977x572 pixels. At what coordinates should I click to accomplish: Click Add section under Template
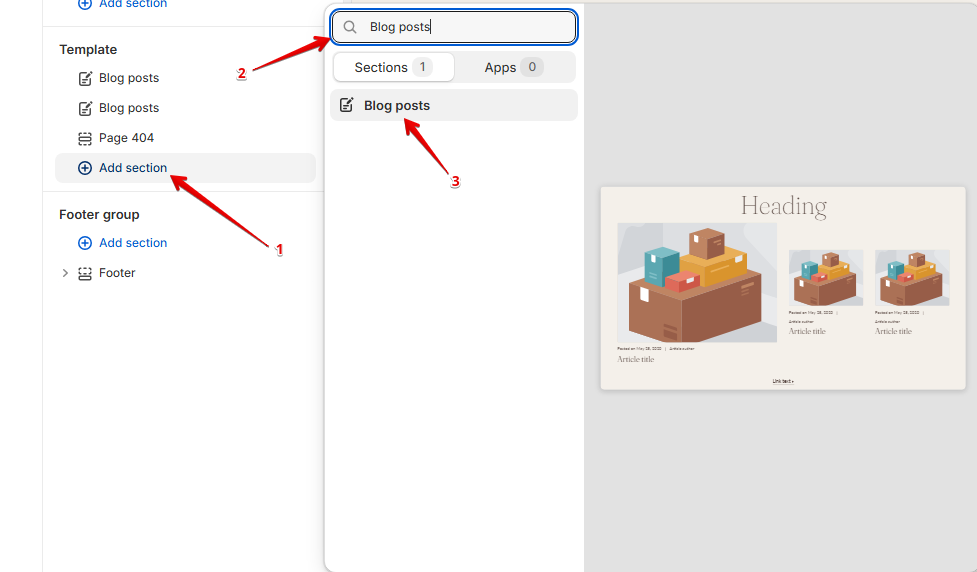(185, 168)
